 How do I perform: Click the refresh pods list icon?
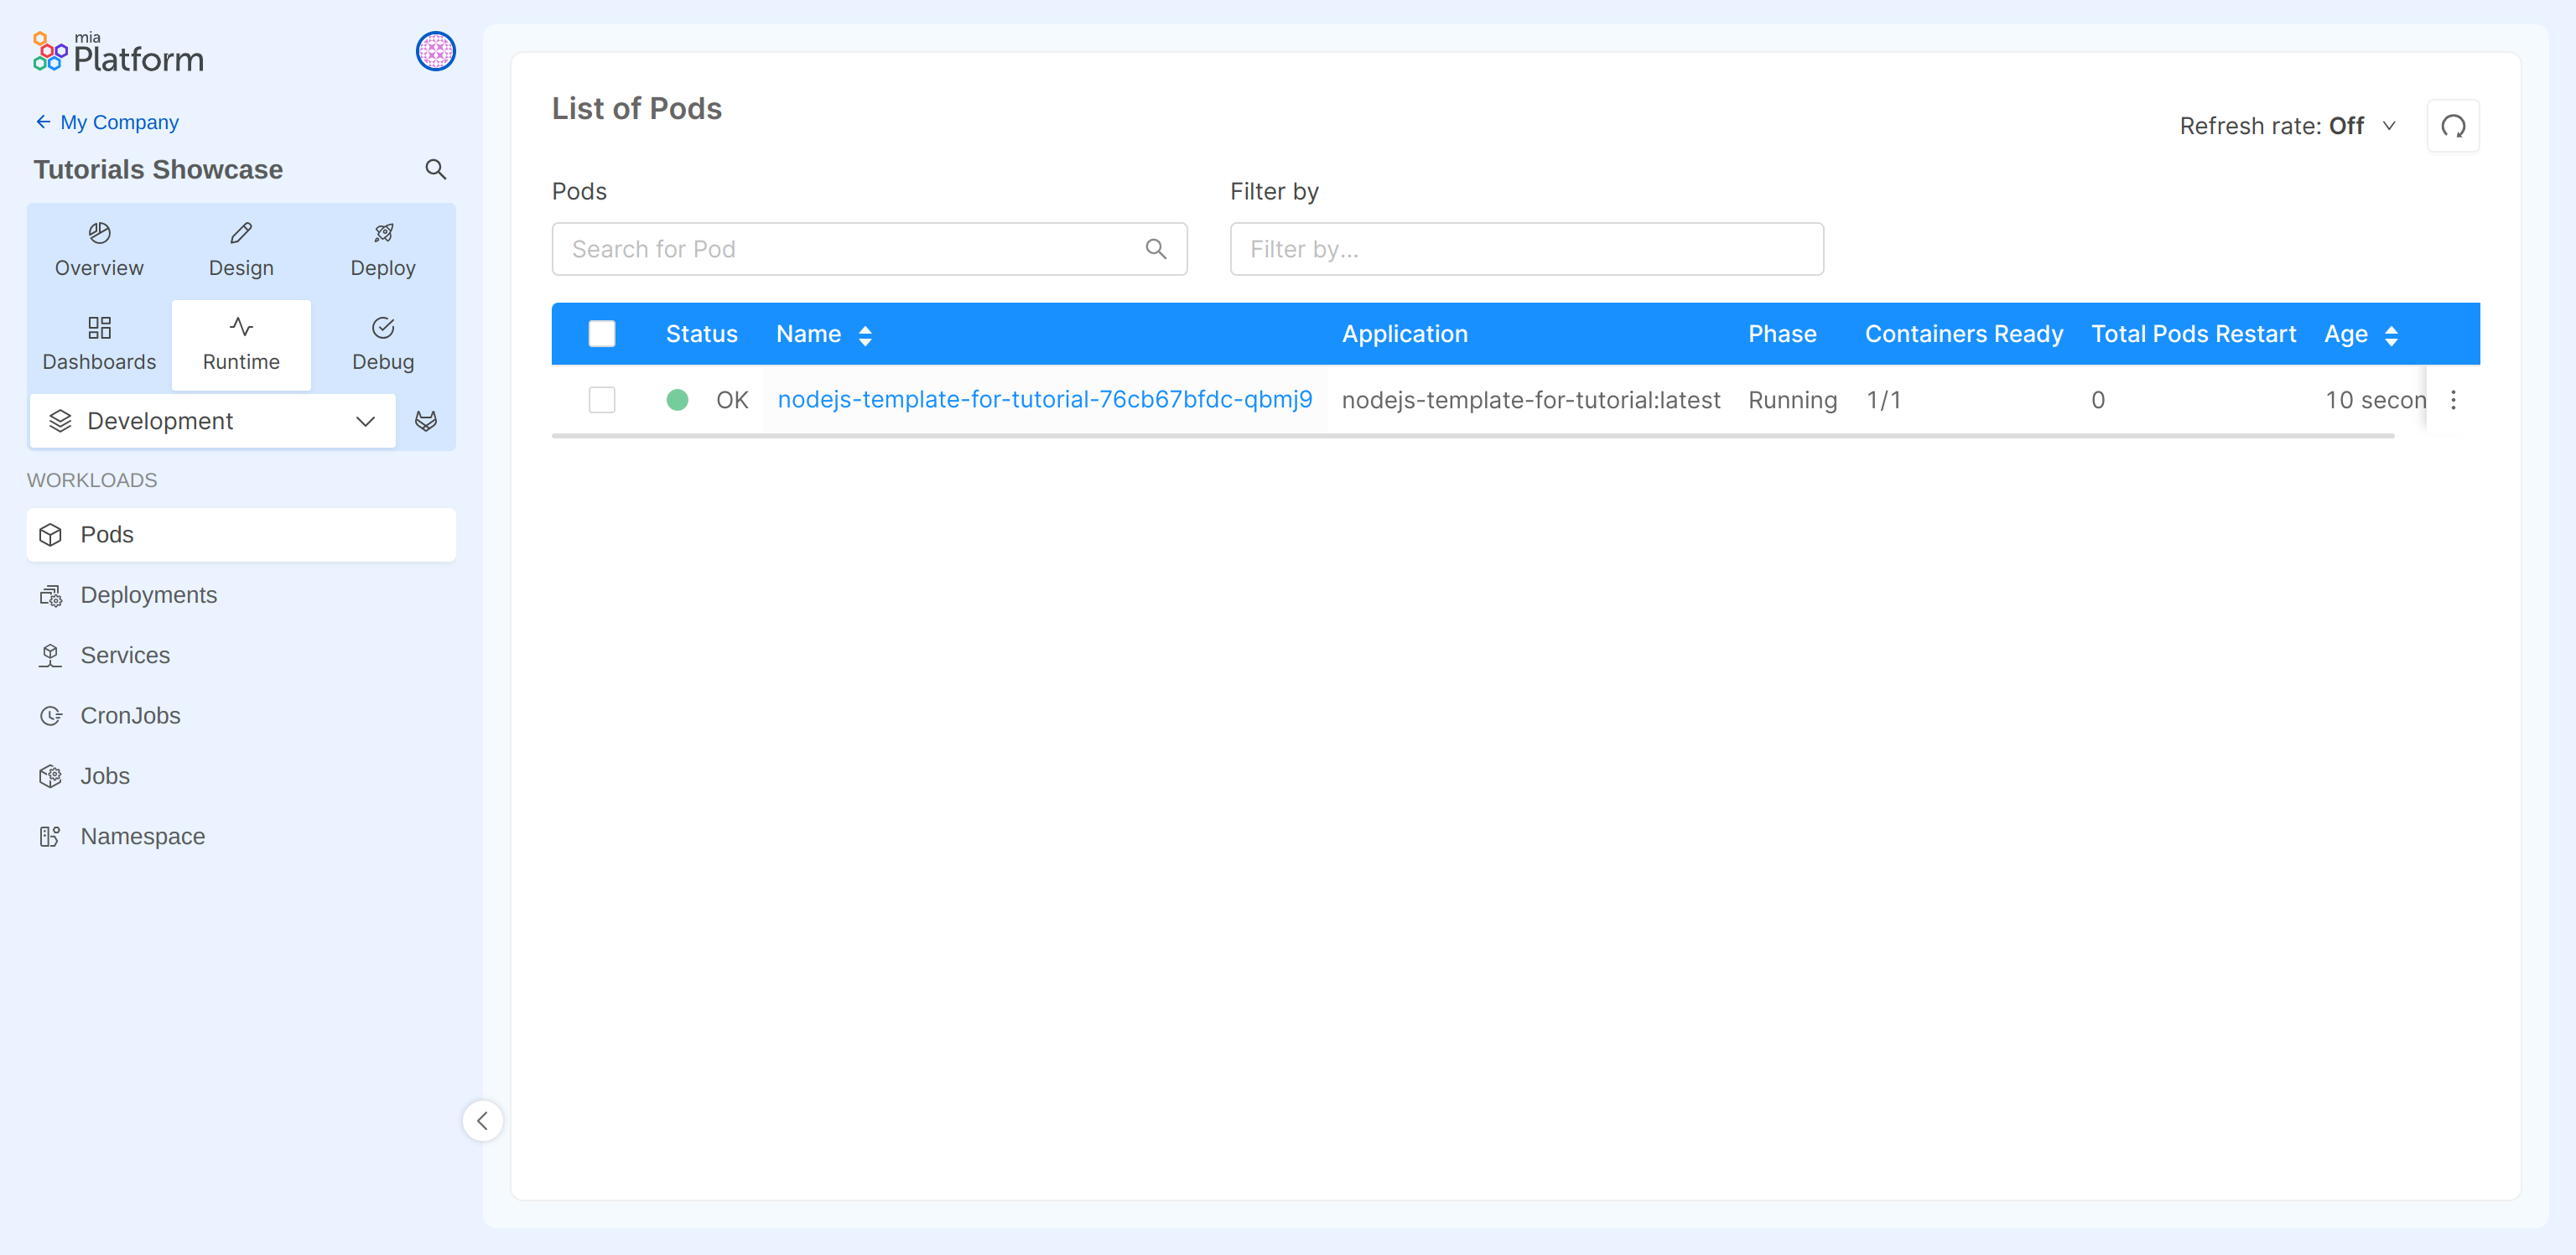tap(2452, 126)
